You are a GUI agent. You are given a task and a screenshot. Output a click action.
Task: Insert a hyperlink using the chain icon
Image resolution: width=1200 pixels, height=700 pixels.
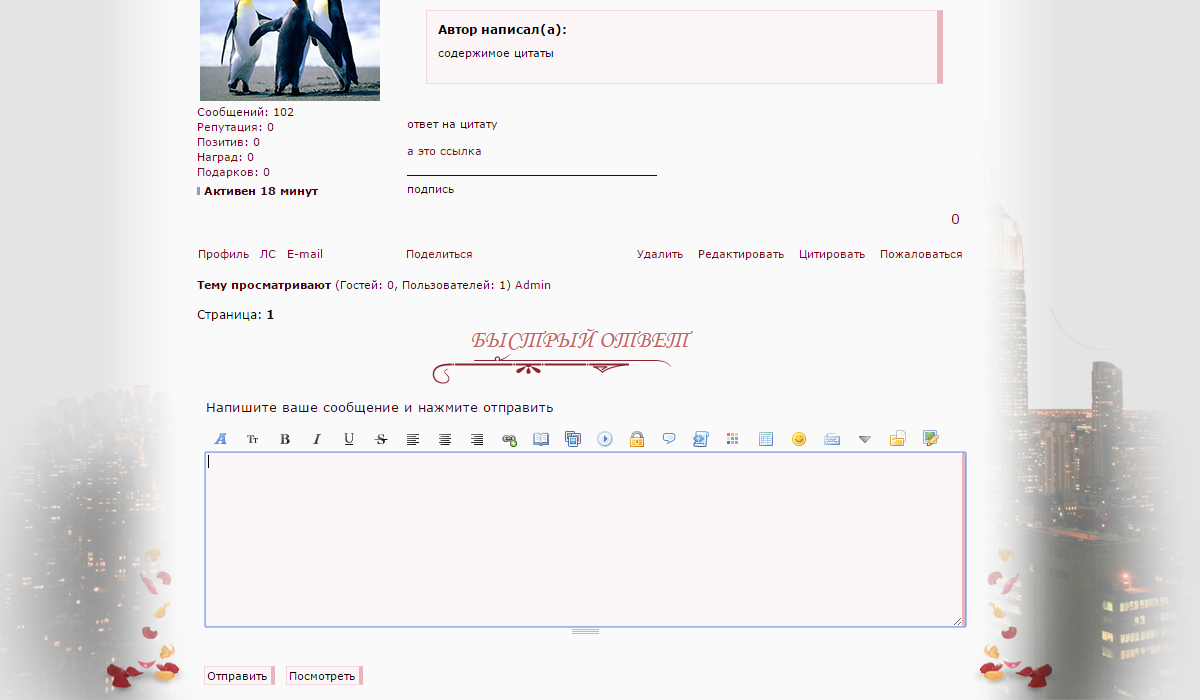(x=509, y=439)
